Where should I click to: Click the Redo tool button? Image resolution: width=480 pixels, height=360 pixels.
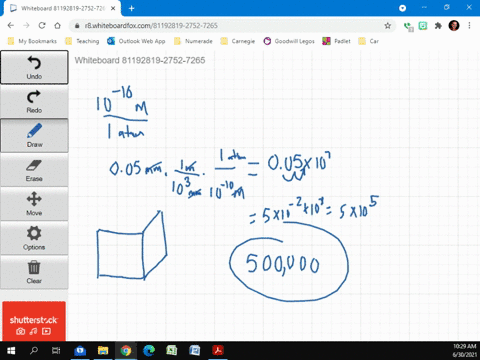[34, 102]
